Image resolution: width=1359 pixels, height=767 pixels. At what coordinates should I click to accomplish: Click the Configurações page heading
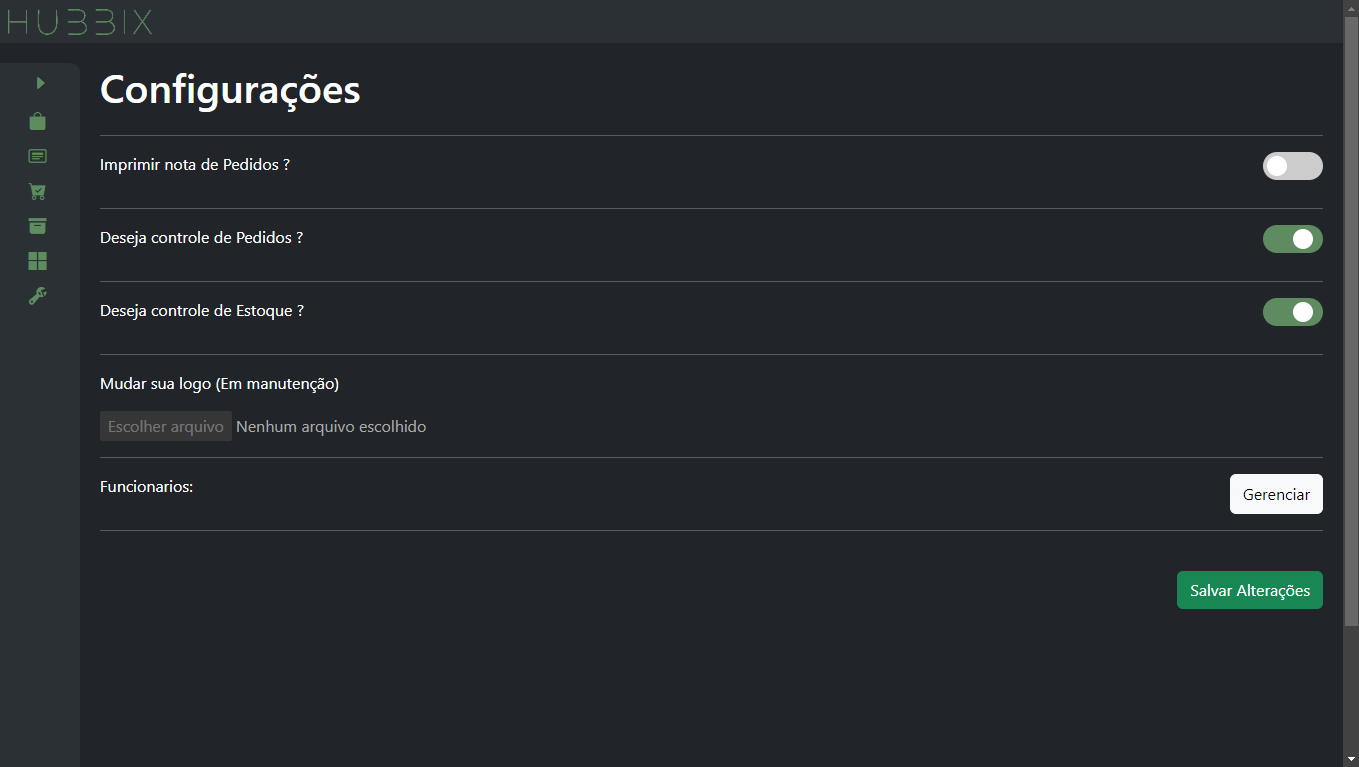tap(230, 90)
